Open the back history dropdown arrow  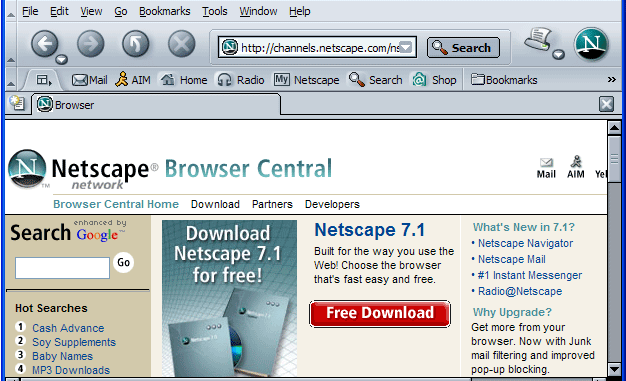61,60
